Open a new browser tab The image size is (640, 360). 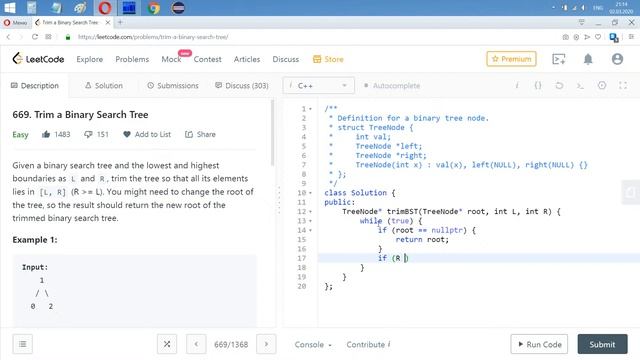click(x=120, y=22)
